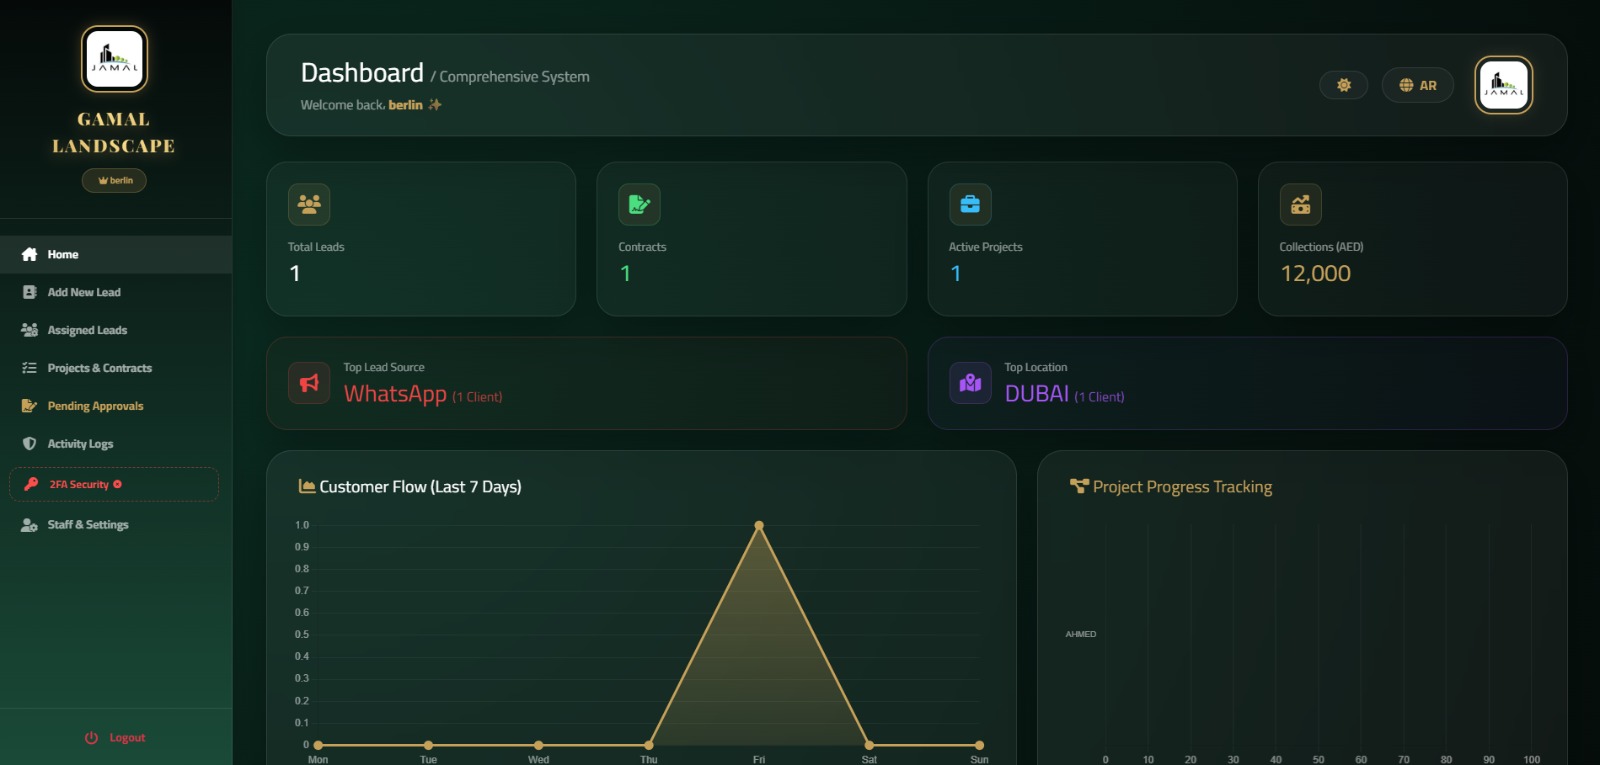Viewport: 1600px width, 765px height.
Task: Click the Projects & Contracts list icon
Action: (30, 368)
